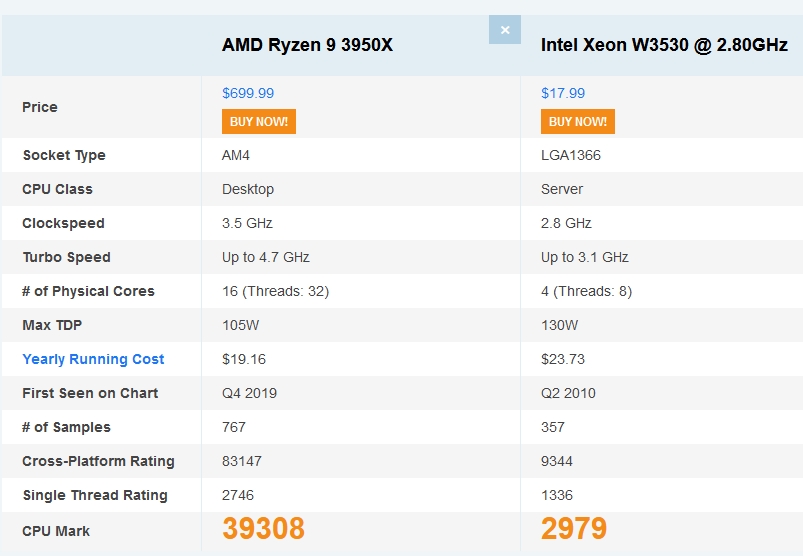Click the 4 (Threads: 8) value
The image size is (803, 556).
tap(586, 291)
